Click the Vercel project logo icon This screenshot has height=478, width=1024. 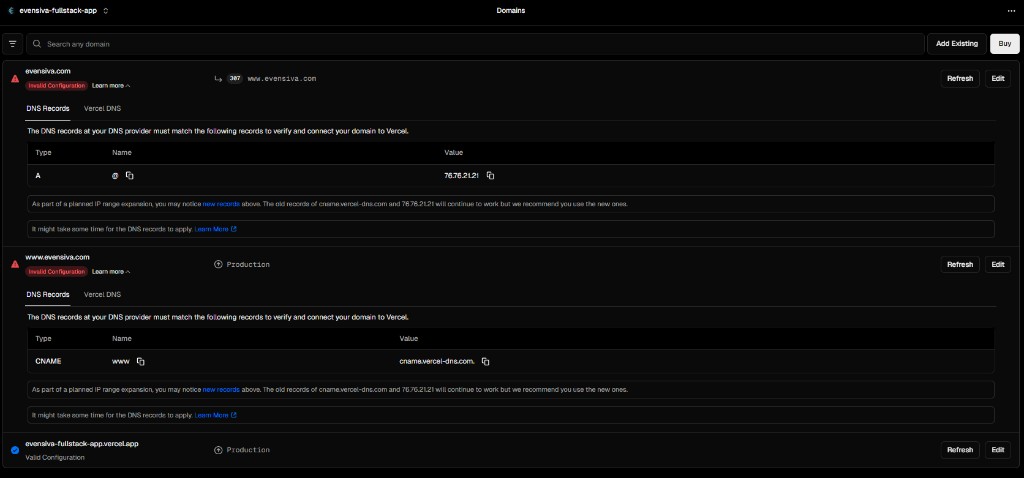[11, 11]
